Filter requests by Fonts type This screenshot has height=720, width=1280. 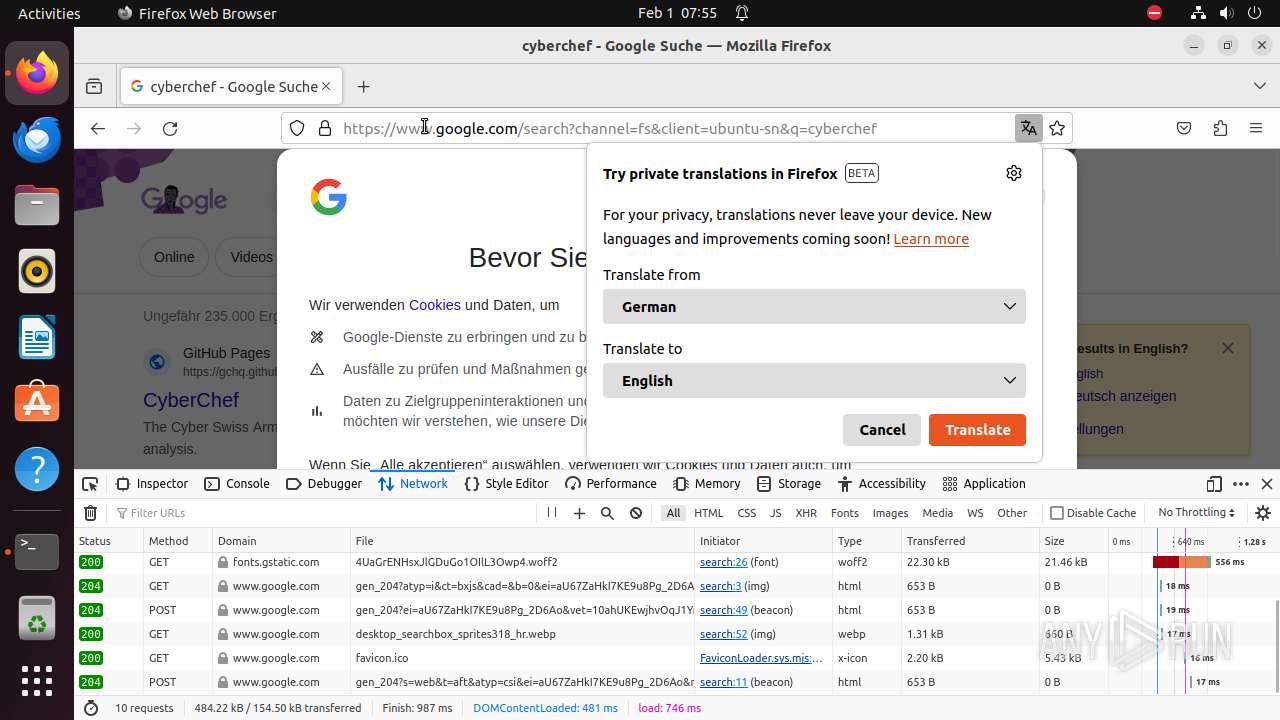pyautogui.click(x=845, y=513)
